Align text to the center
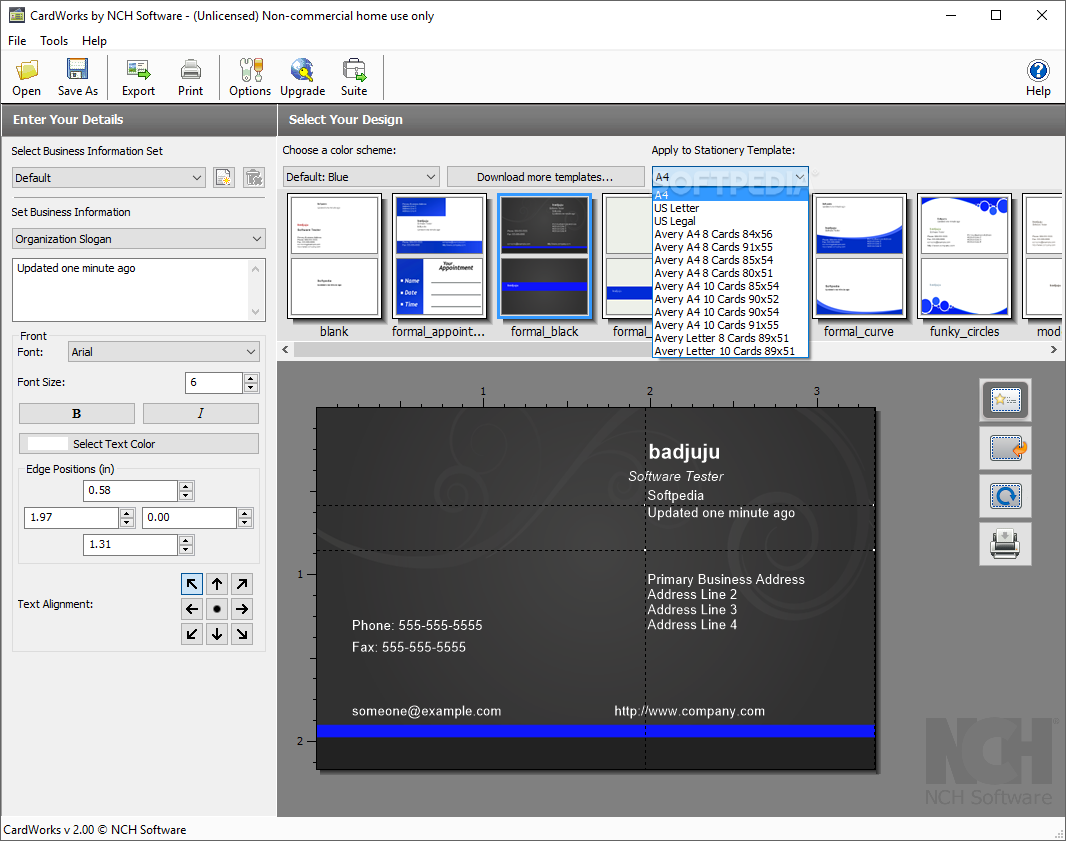Image resolution: width=1066 pixels, height=841 pixels. click(x=217, y=609)
